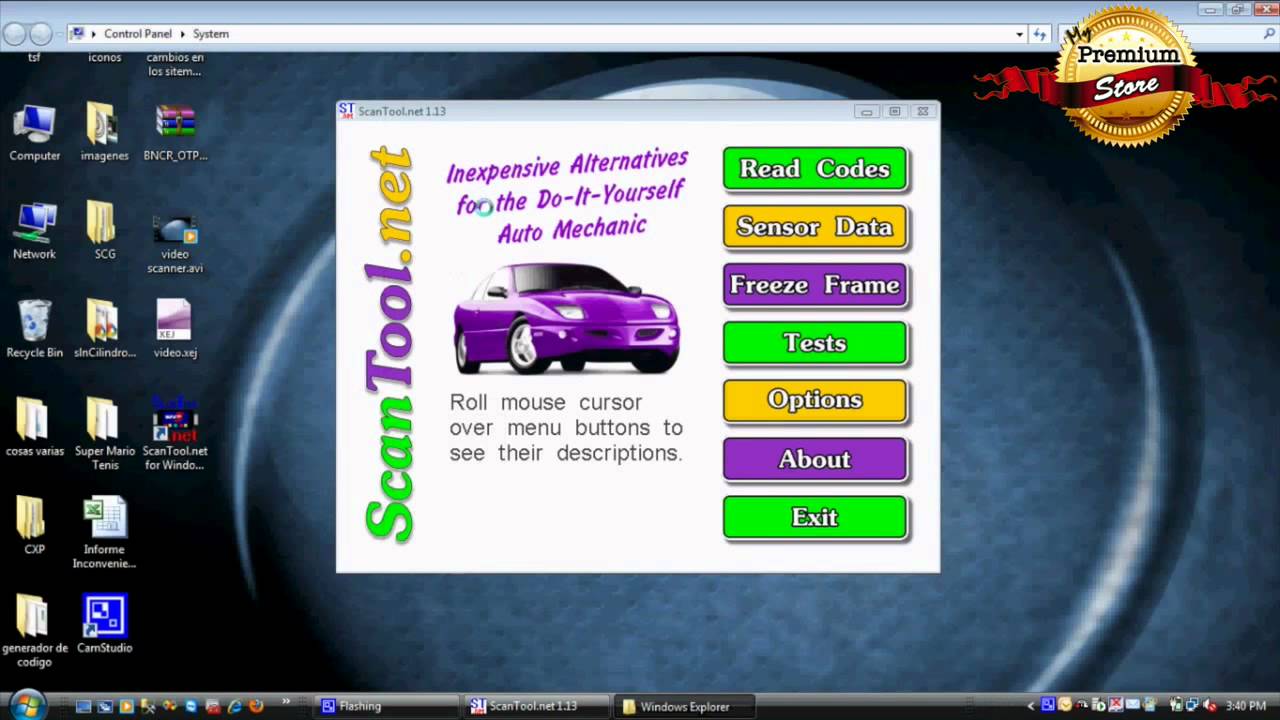This screenshot has height=720, width=1280.
Task: Open the address bar history dropdown
Action: (1019, 34)
